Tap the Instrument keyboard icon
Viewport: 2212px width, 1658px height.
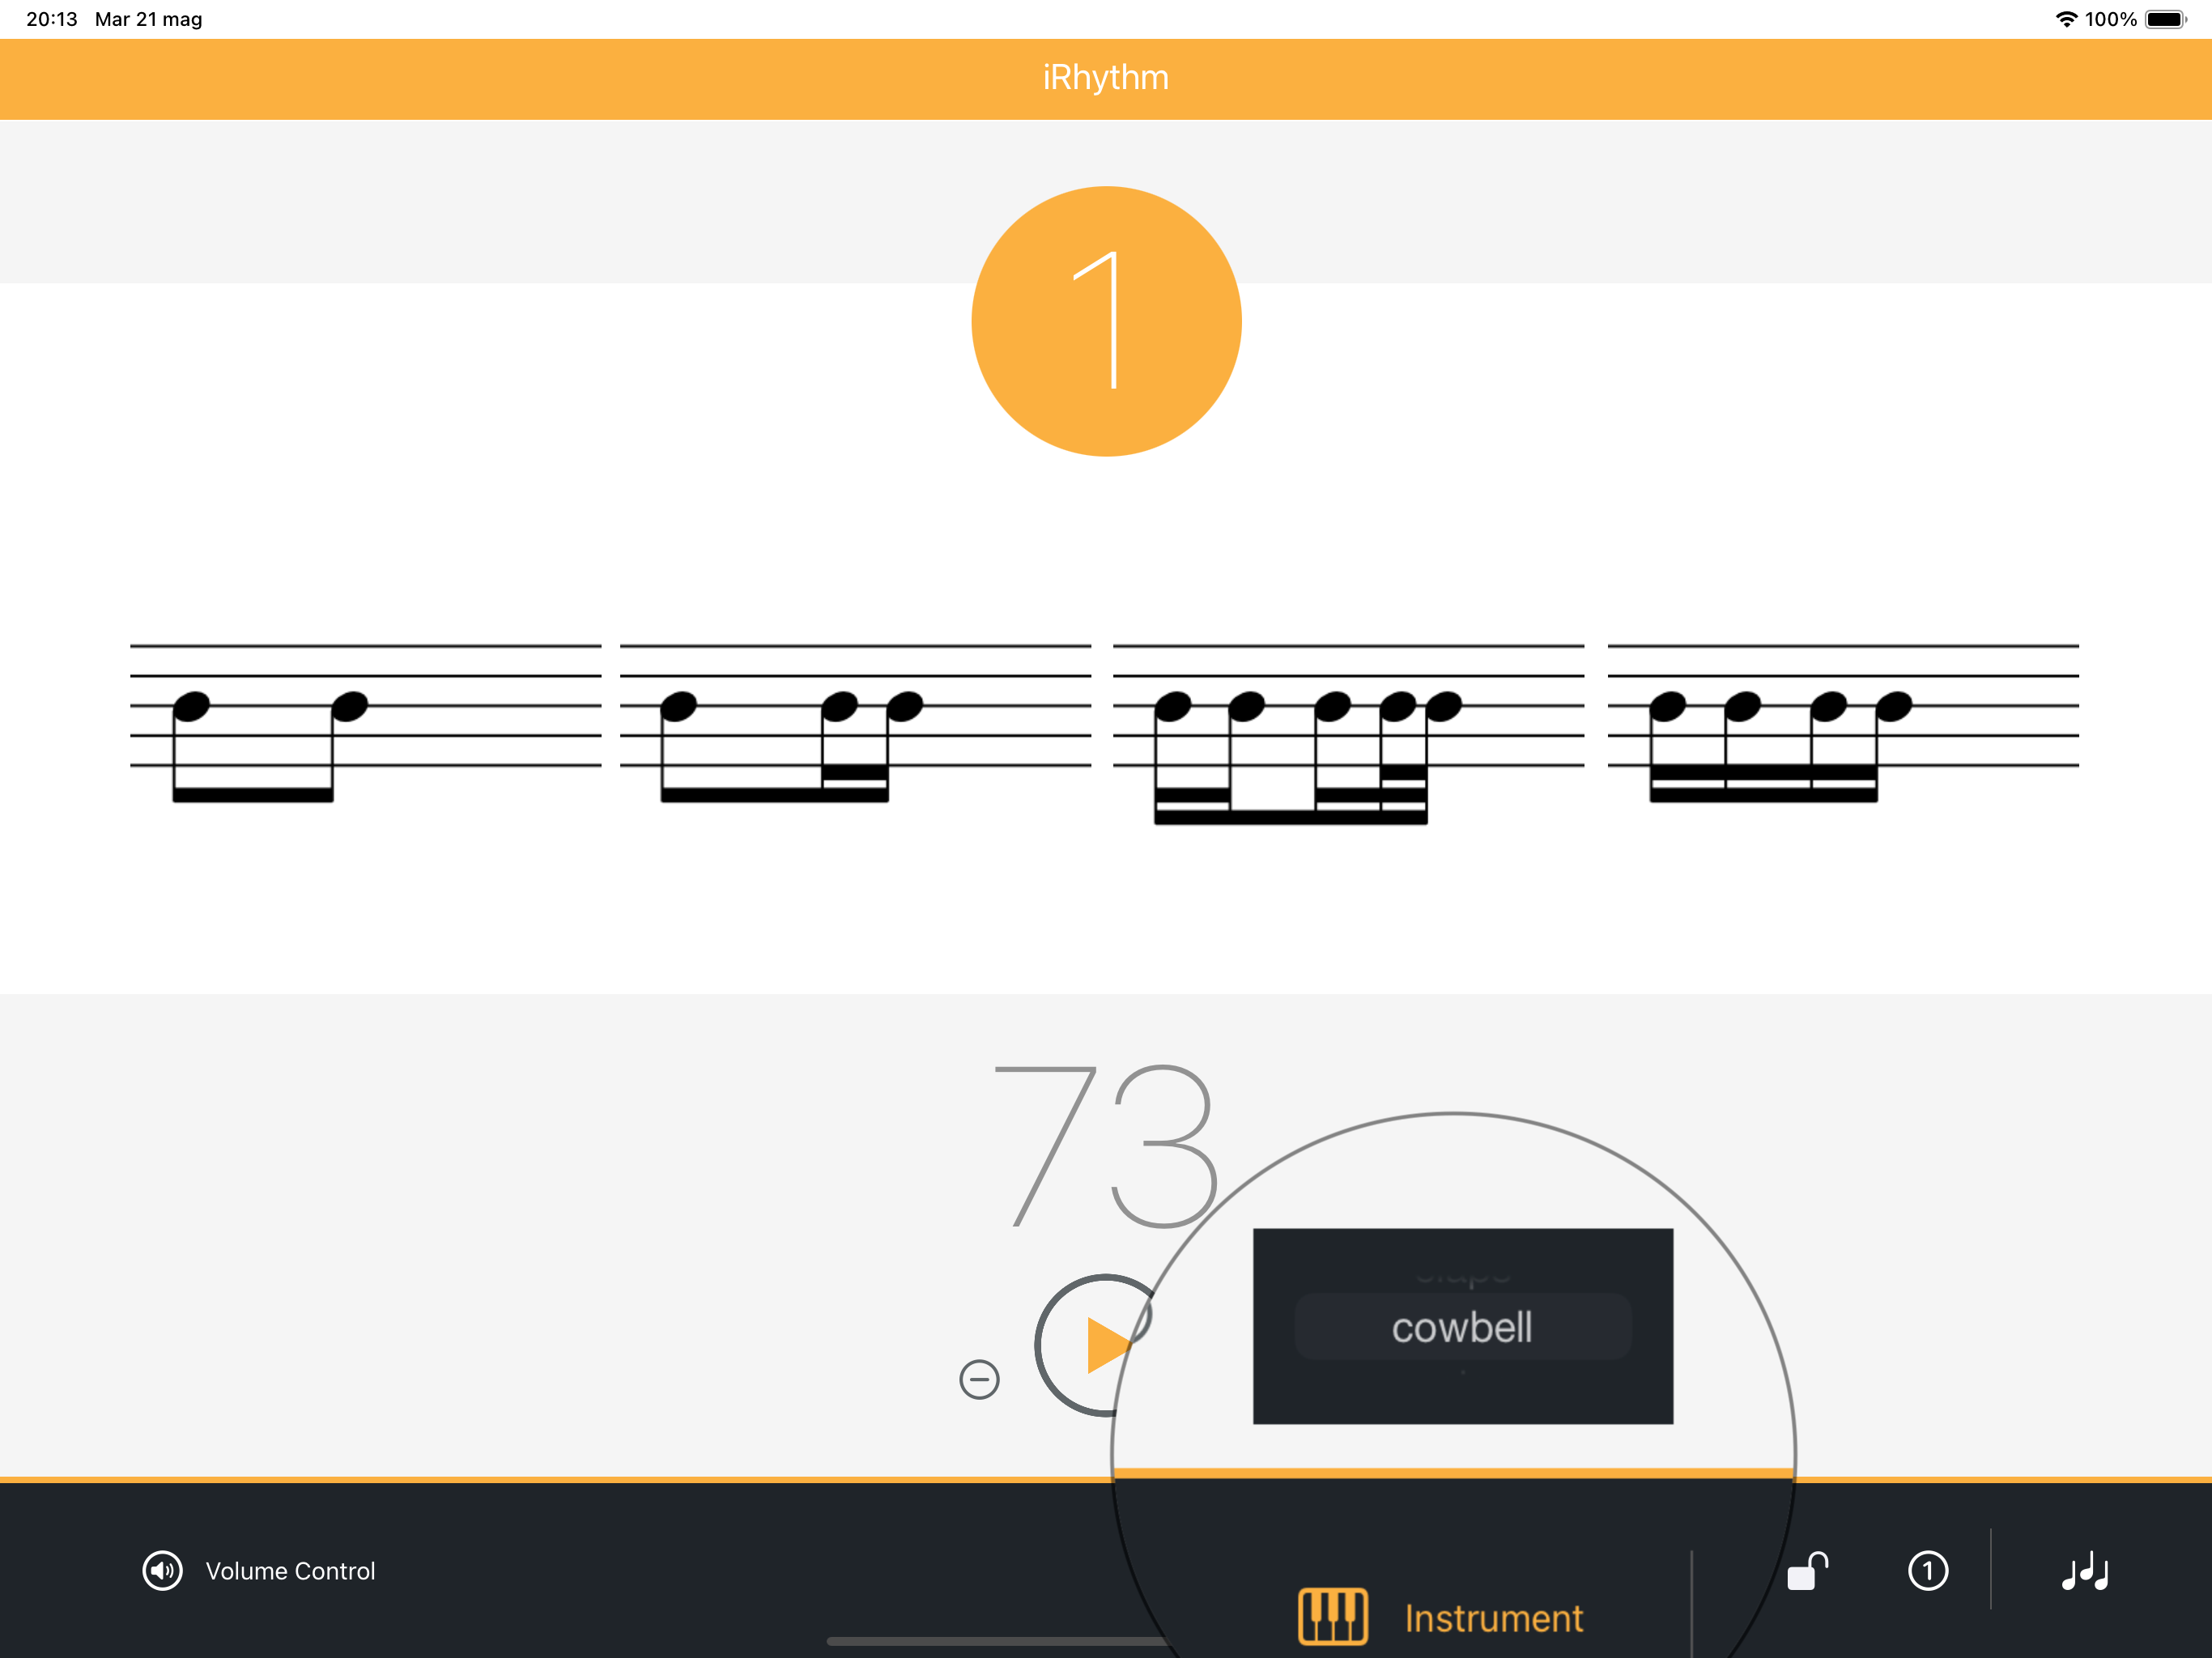point(1332,1616)
